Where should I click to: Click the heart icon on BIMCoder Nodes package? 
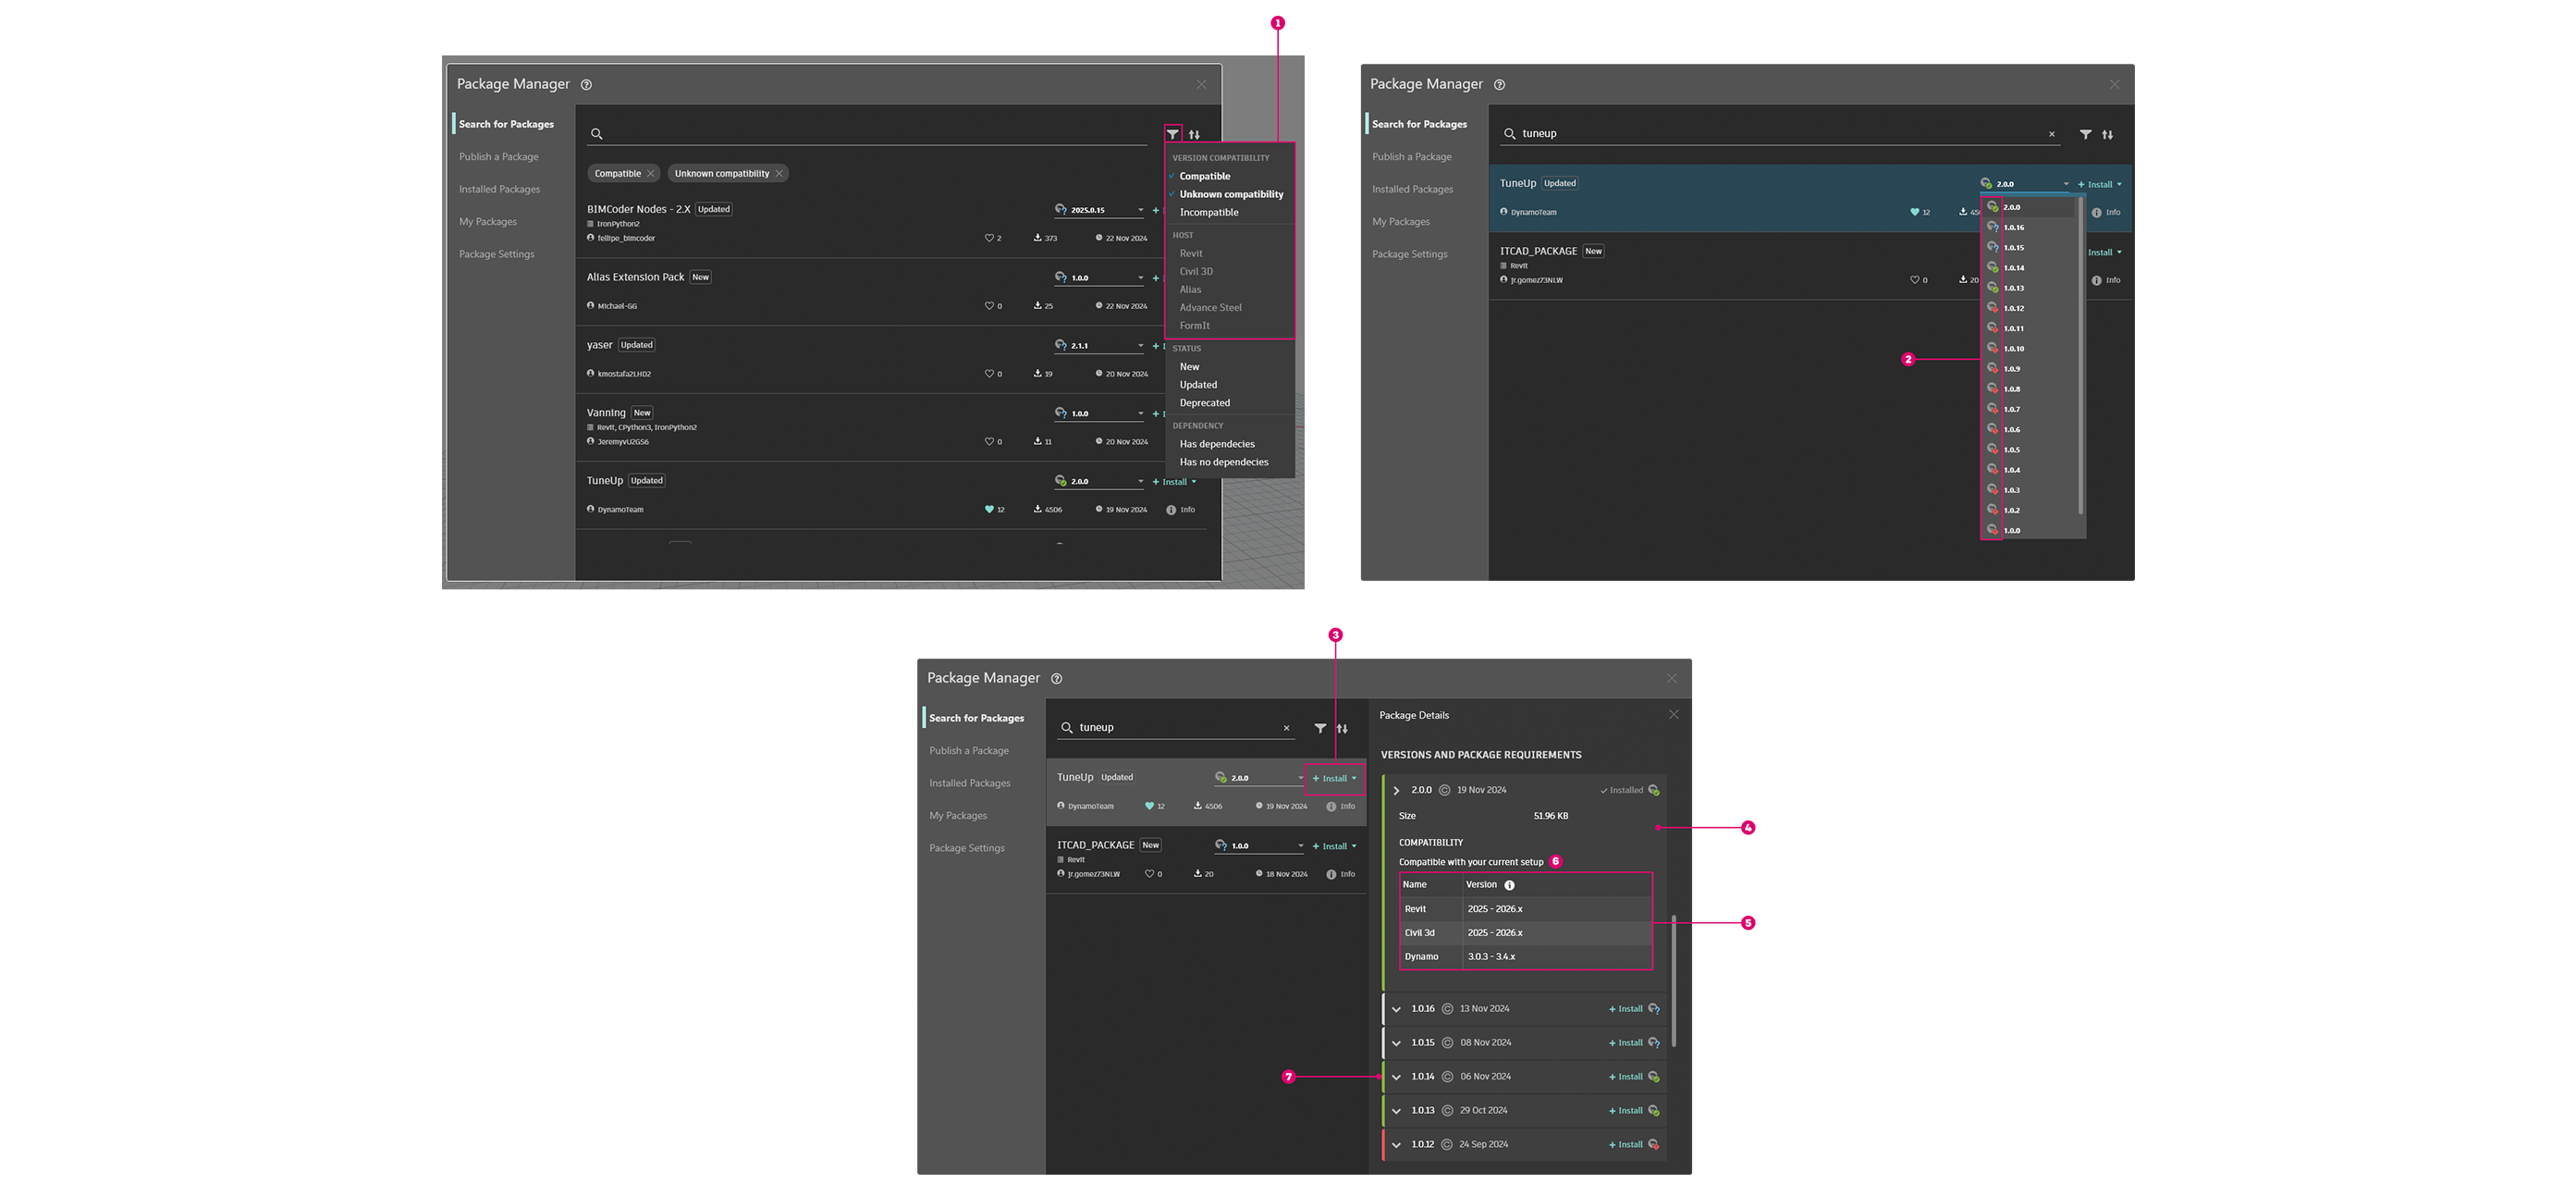coord(988,238)
